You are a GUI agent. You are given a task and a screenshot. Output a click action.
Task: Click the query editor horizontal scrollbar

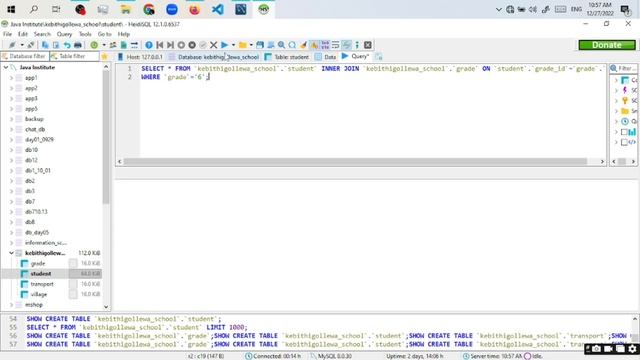(x=355, y=162)
